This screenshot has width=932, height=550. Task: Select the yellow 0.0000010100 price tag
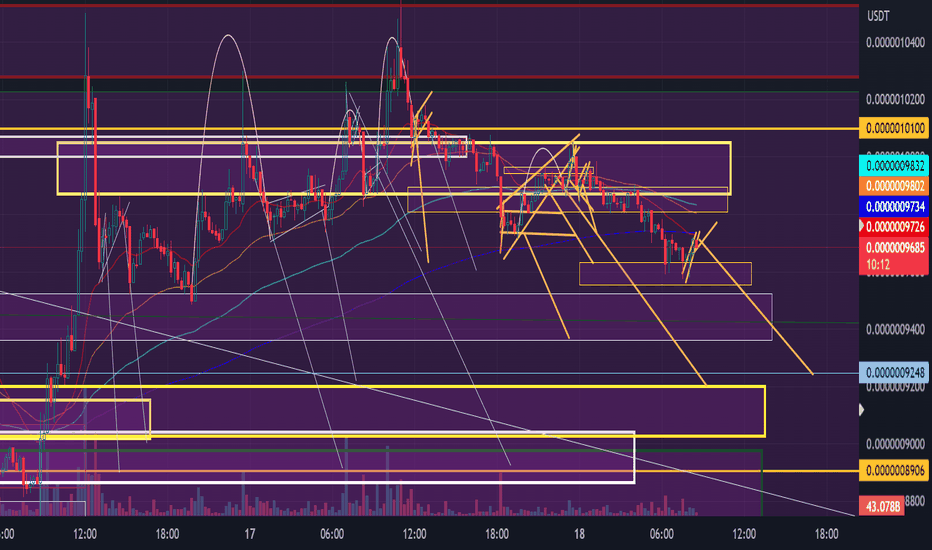coord(894,128)
